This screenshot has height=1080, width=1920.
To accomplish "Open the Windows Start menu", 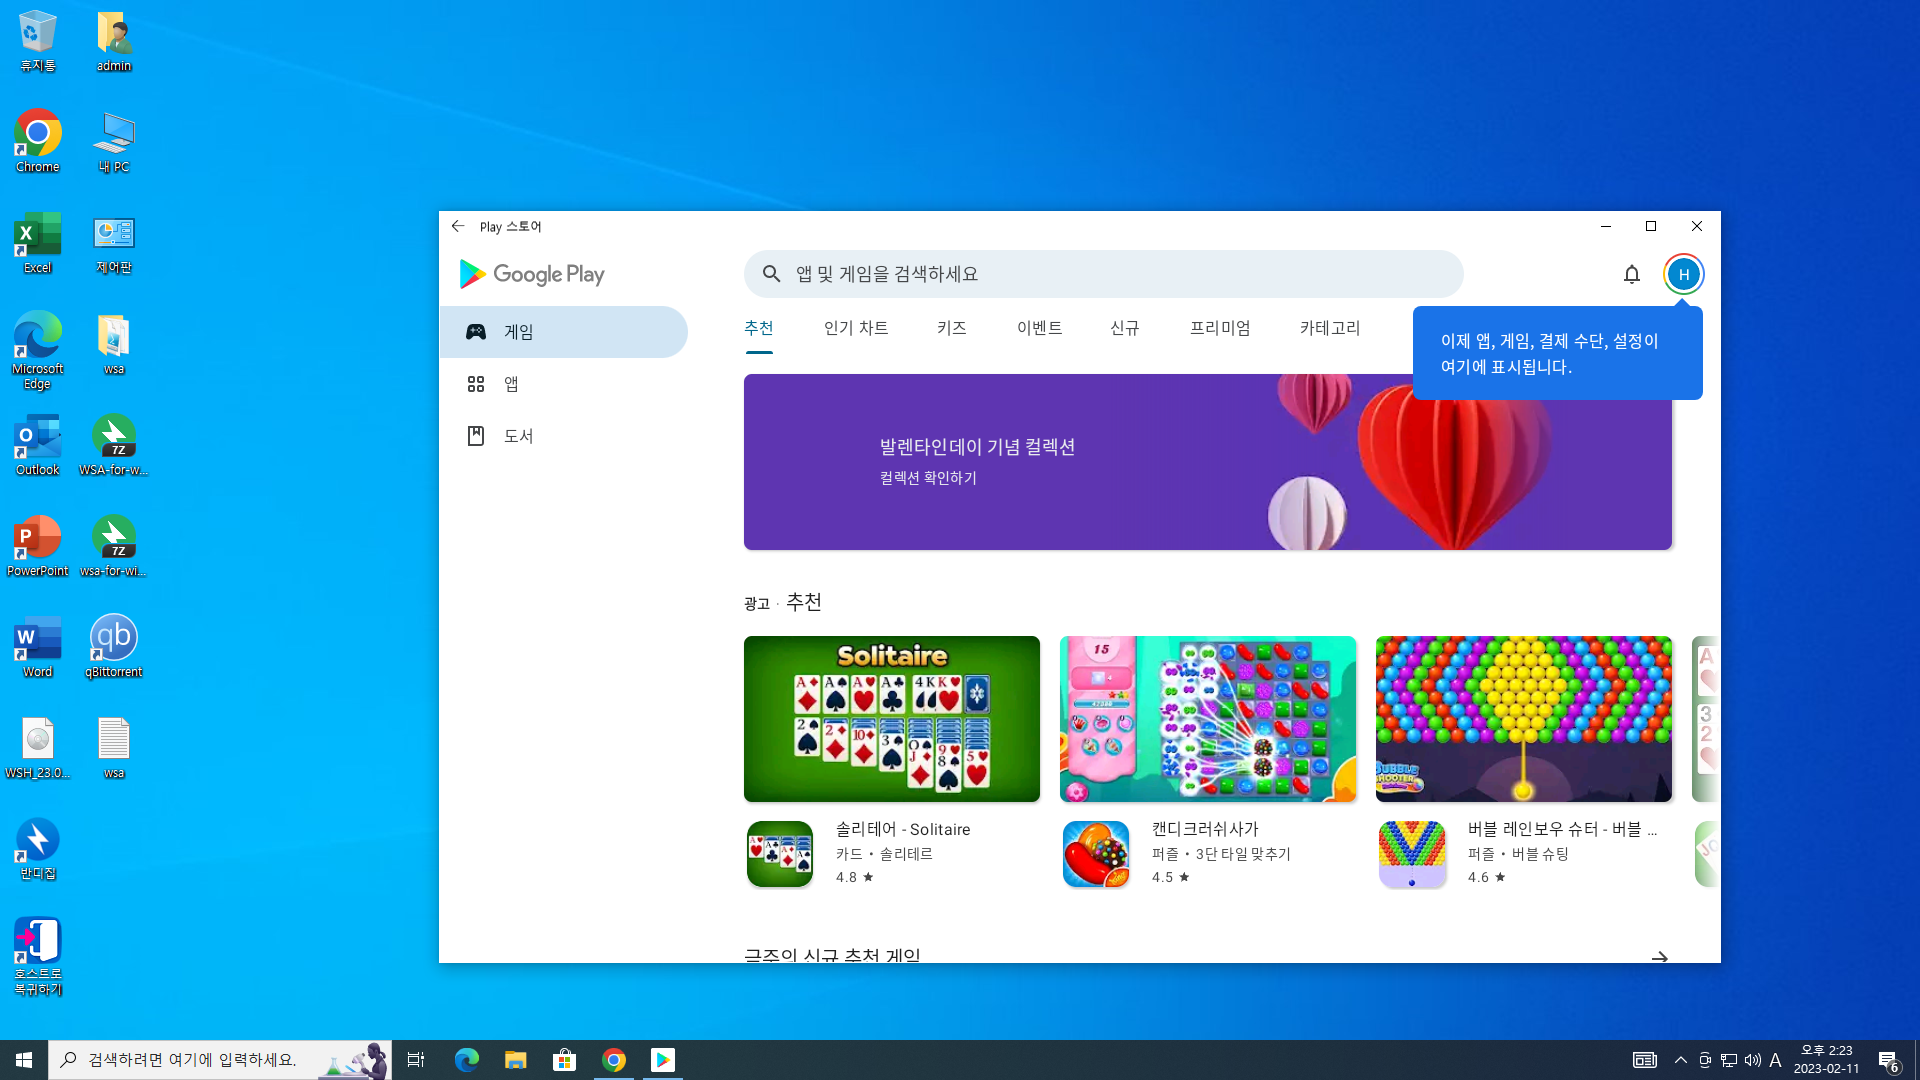I will click(24, 1060).
